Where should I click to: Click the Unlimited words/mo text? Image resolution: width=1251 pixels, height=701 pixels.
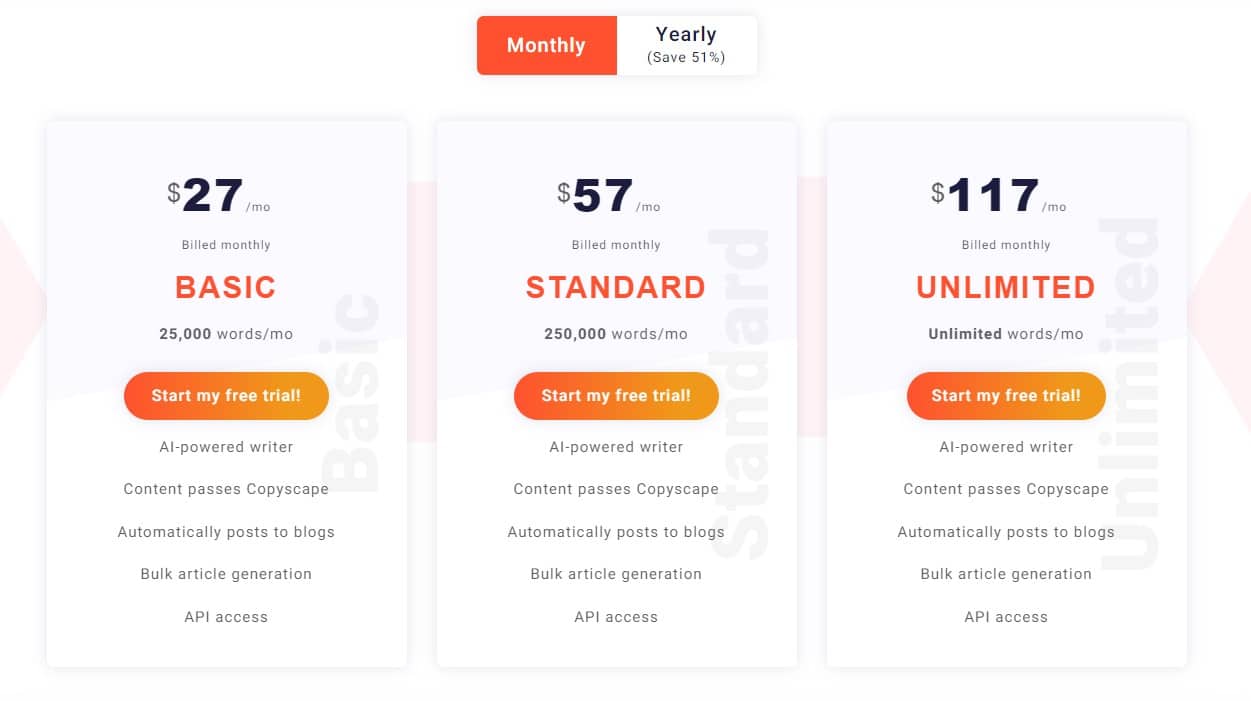1006,334
